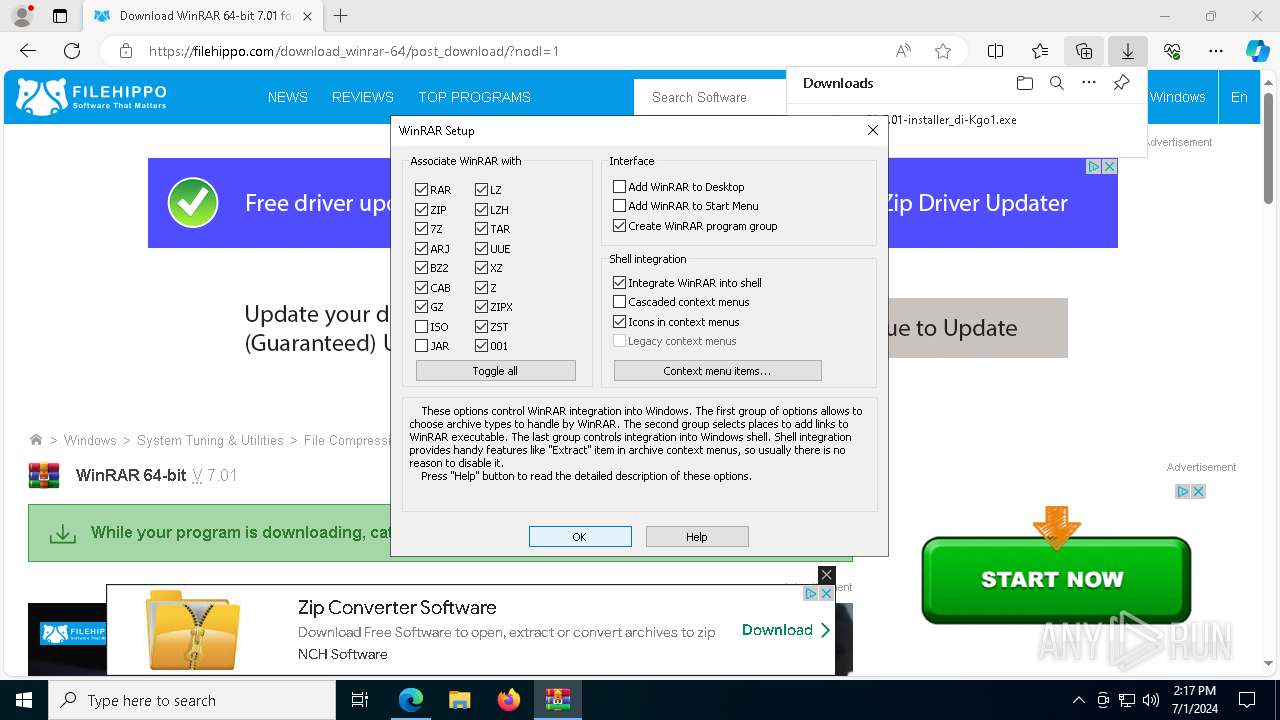The height and width of the screenshot is (720, 1280).
Task: Select the WinRAR taskbar icon
Action: [558, 700]
